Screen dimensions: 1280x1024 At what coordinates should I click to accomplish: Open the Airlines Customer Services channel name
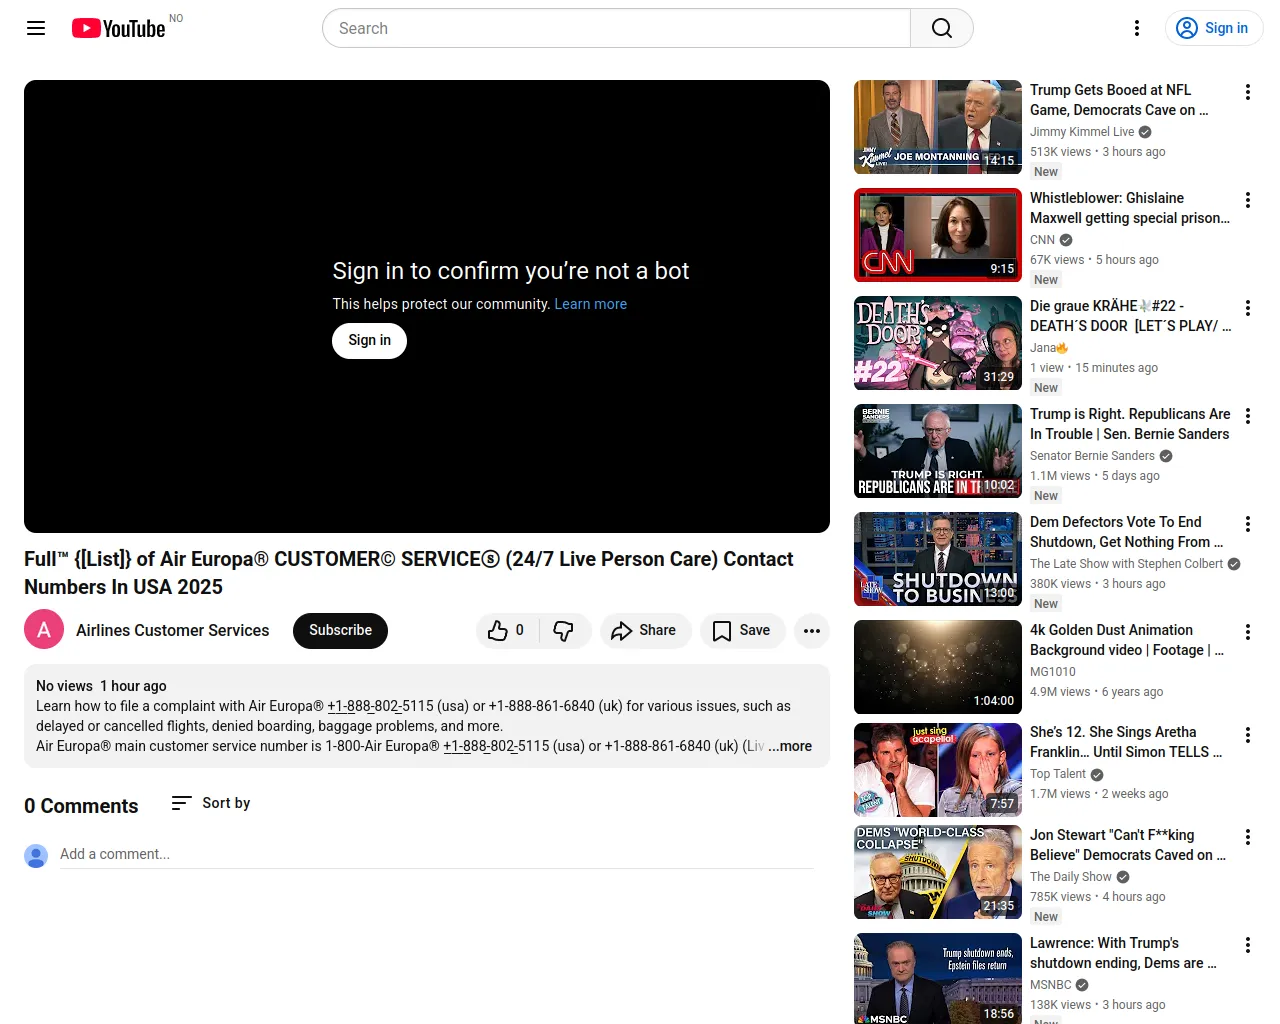pyautogui.click(x=172, y=631)
